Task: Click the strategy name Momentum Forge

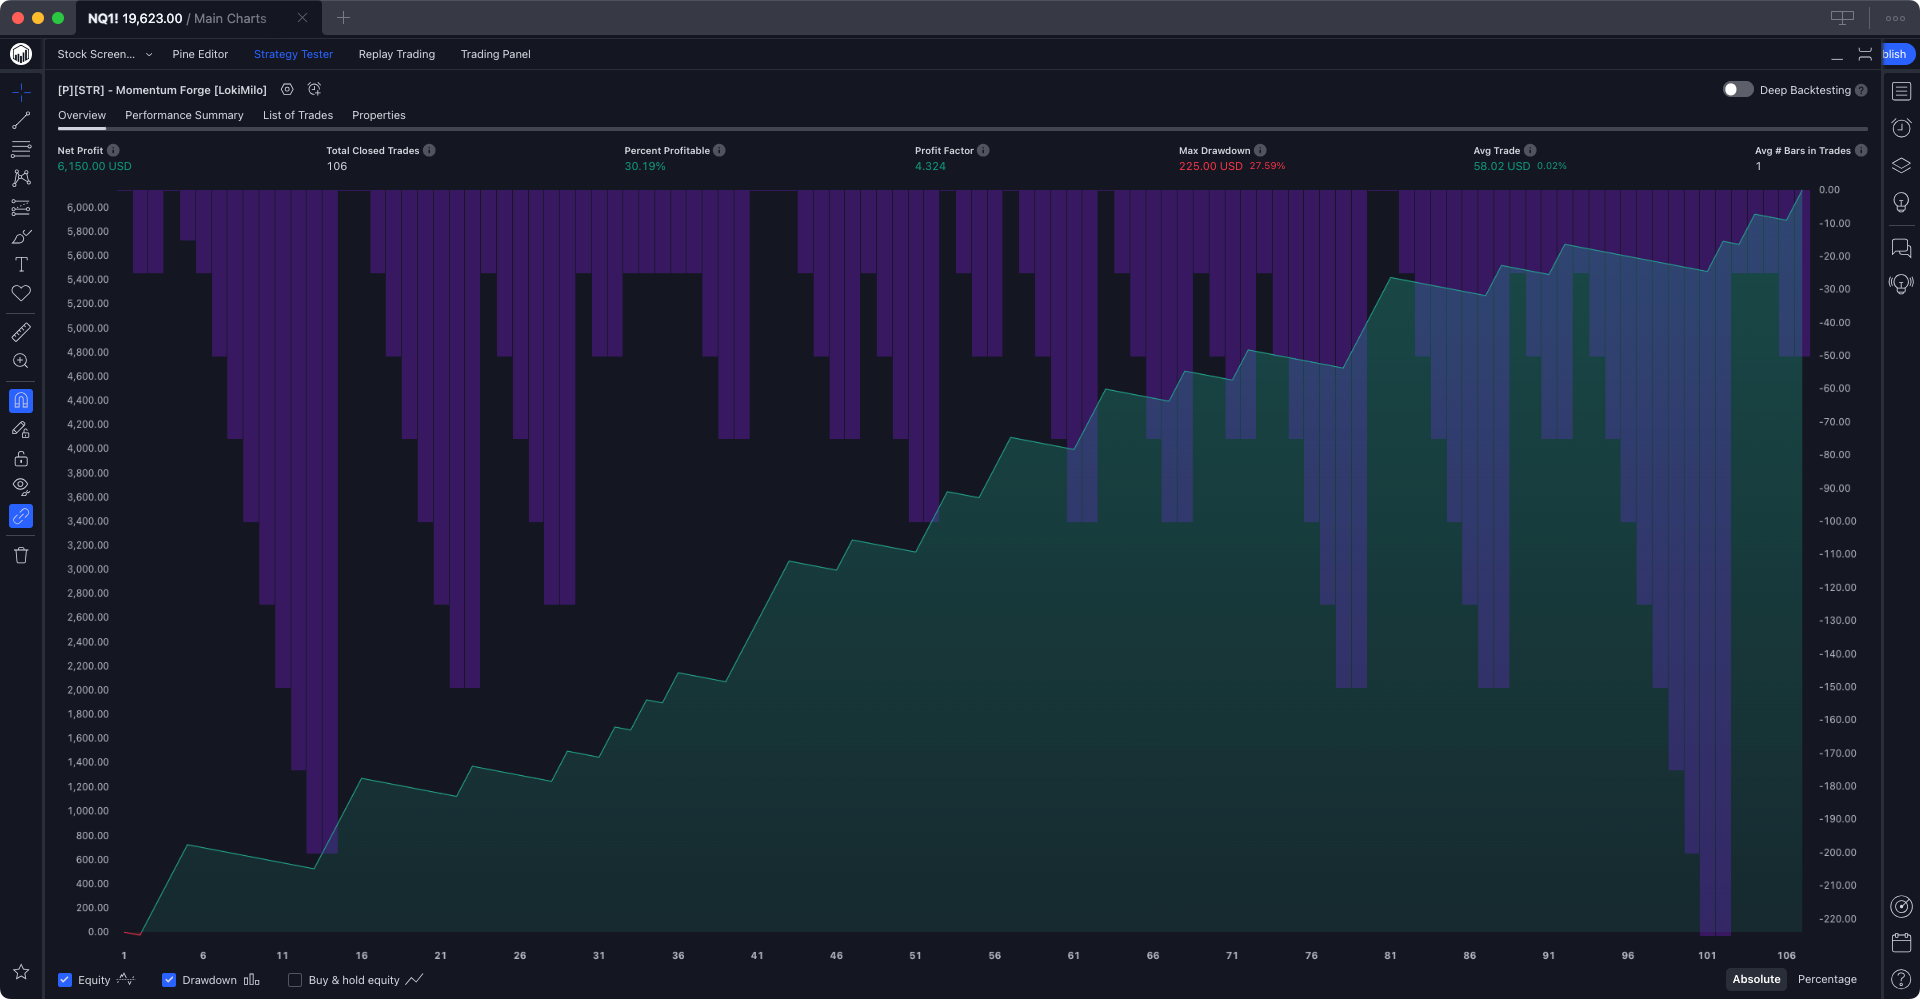Action: 162,90
